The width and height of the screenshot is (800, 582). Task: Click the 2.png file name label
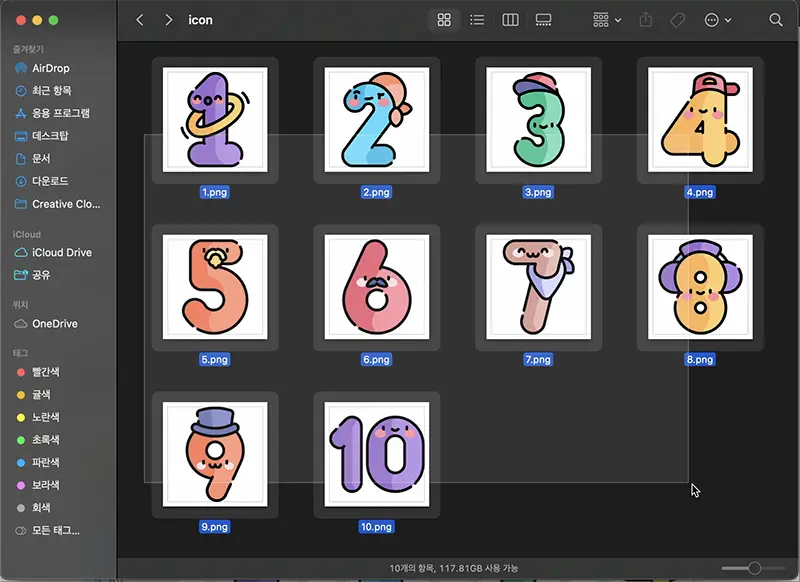coord(377,192)
